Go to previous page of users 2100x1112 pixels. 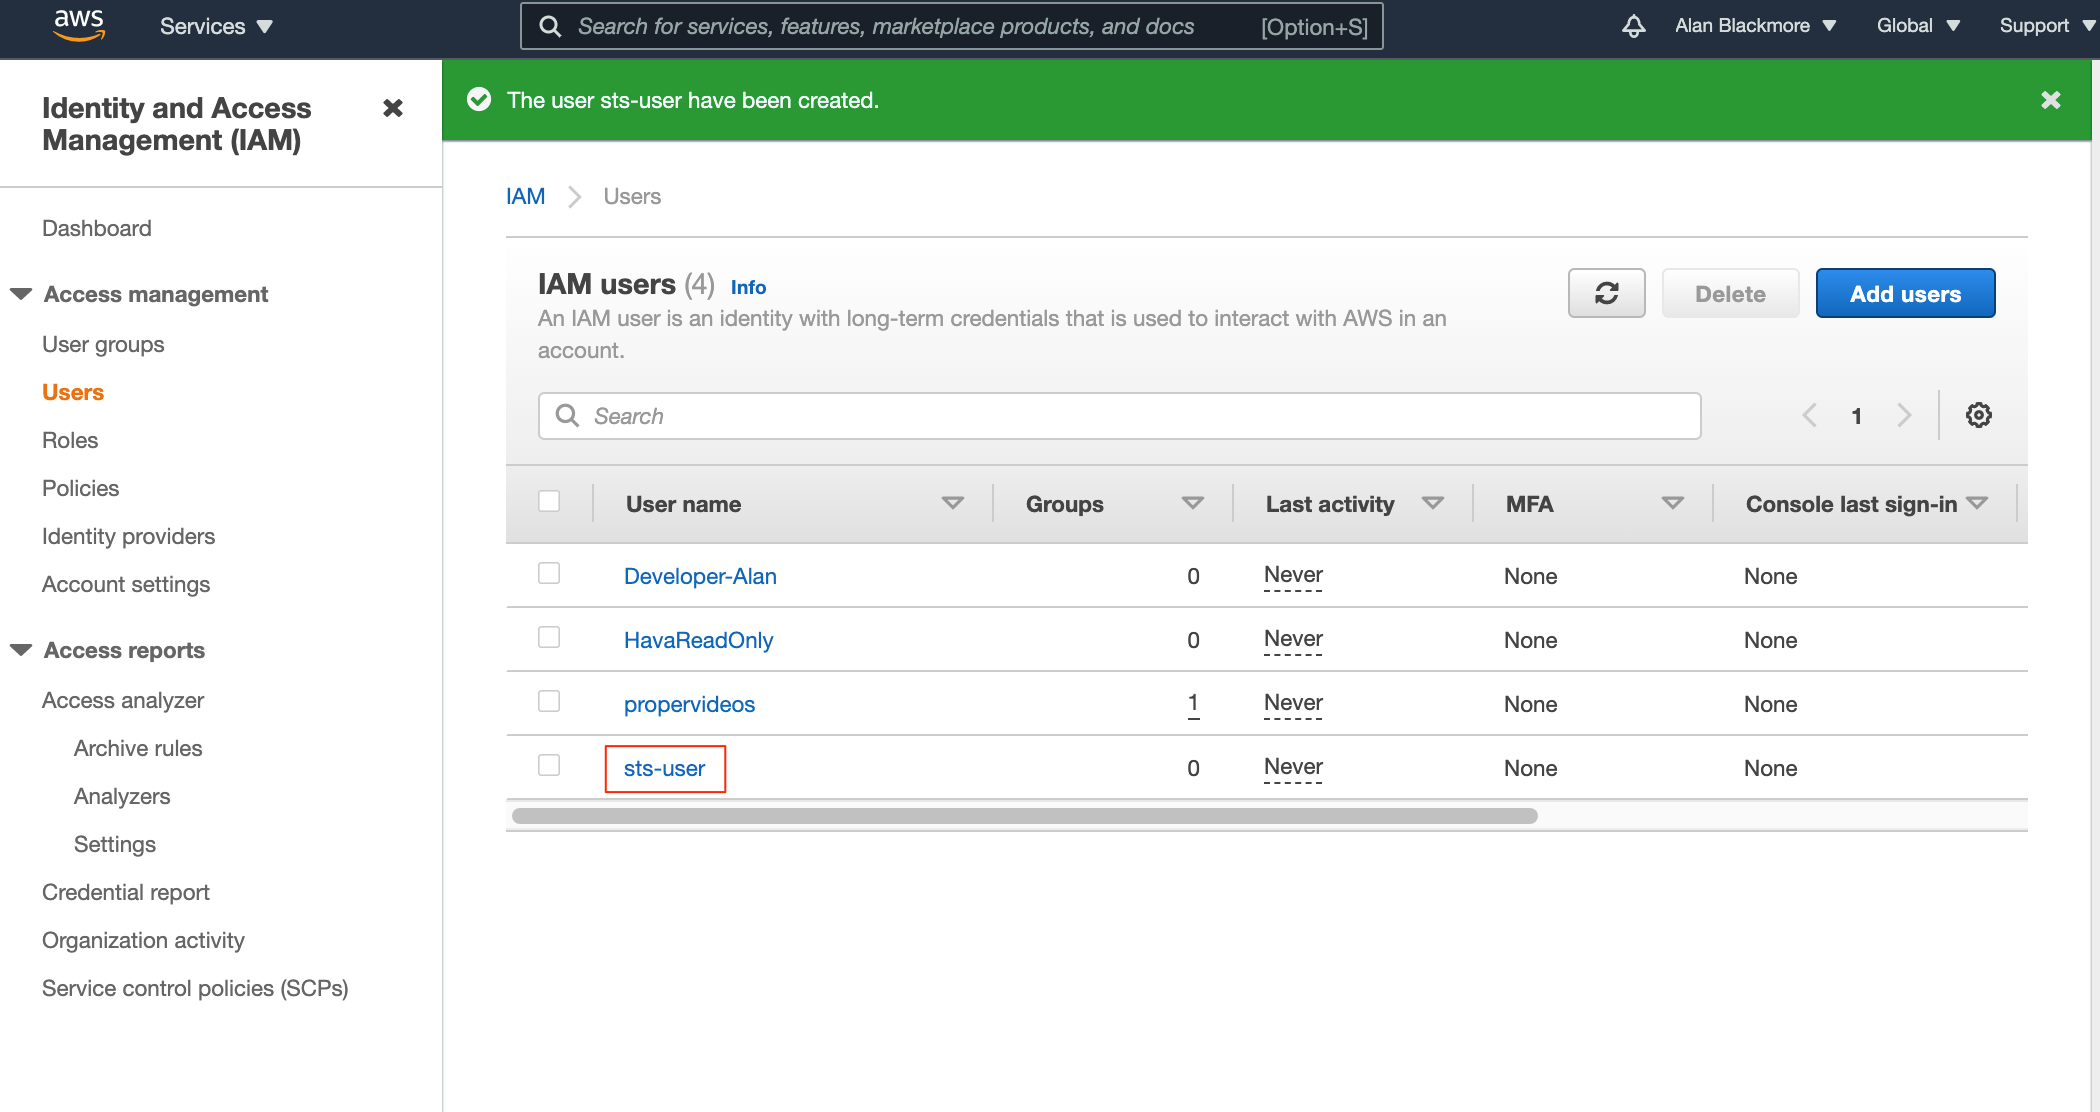(x=1809, y=415)
